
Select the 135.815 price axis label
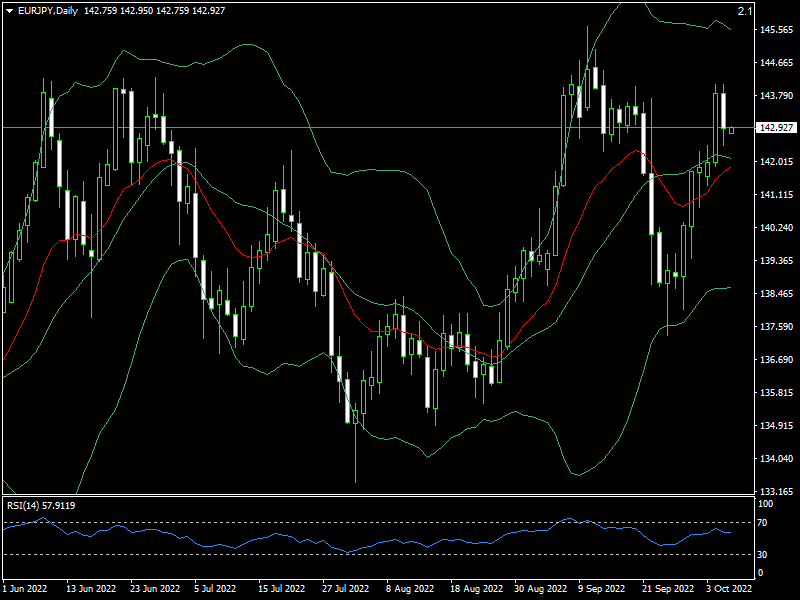click(777, 392)
